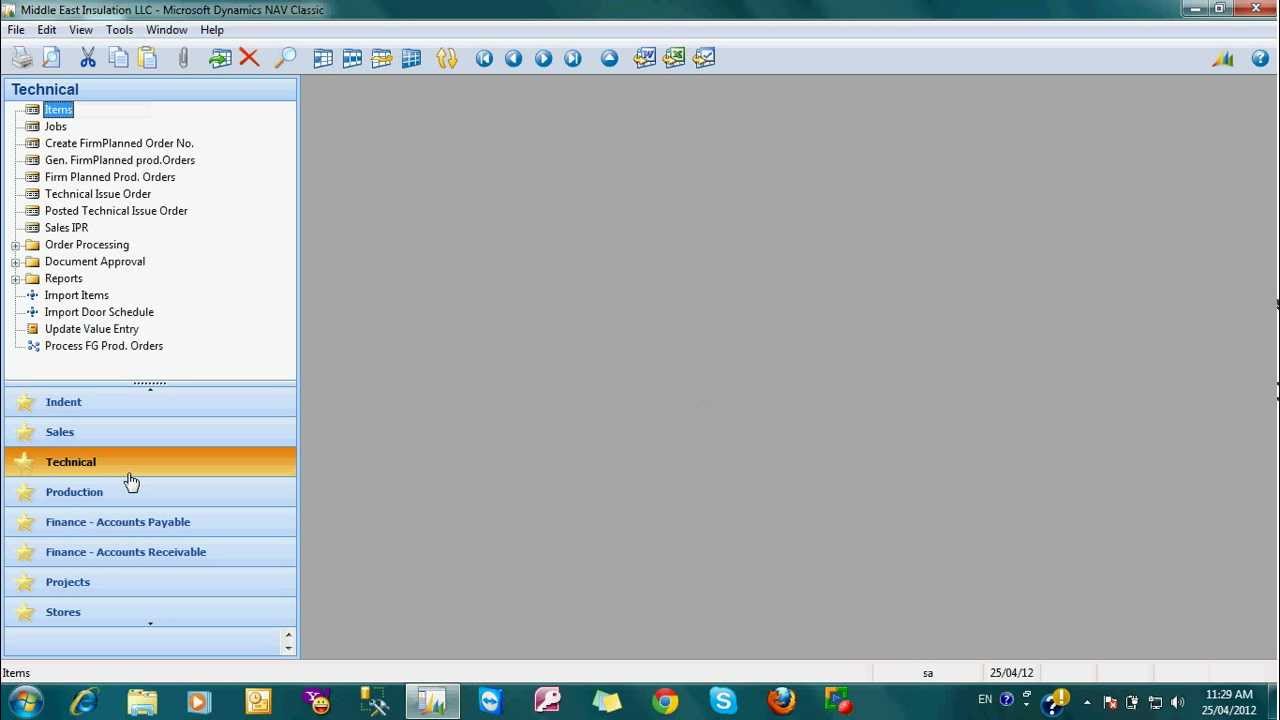Open Google Chrome from taskbar
The height and width of the screenshot is (720, 1280).
pyautogui.click(x=665, y=702)
